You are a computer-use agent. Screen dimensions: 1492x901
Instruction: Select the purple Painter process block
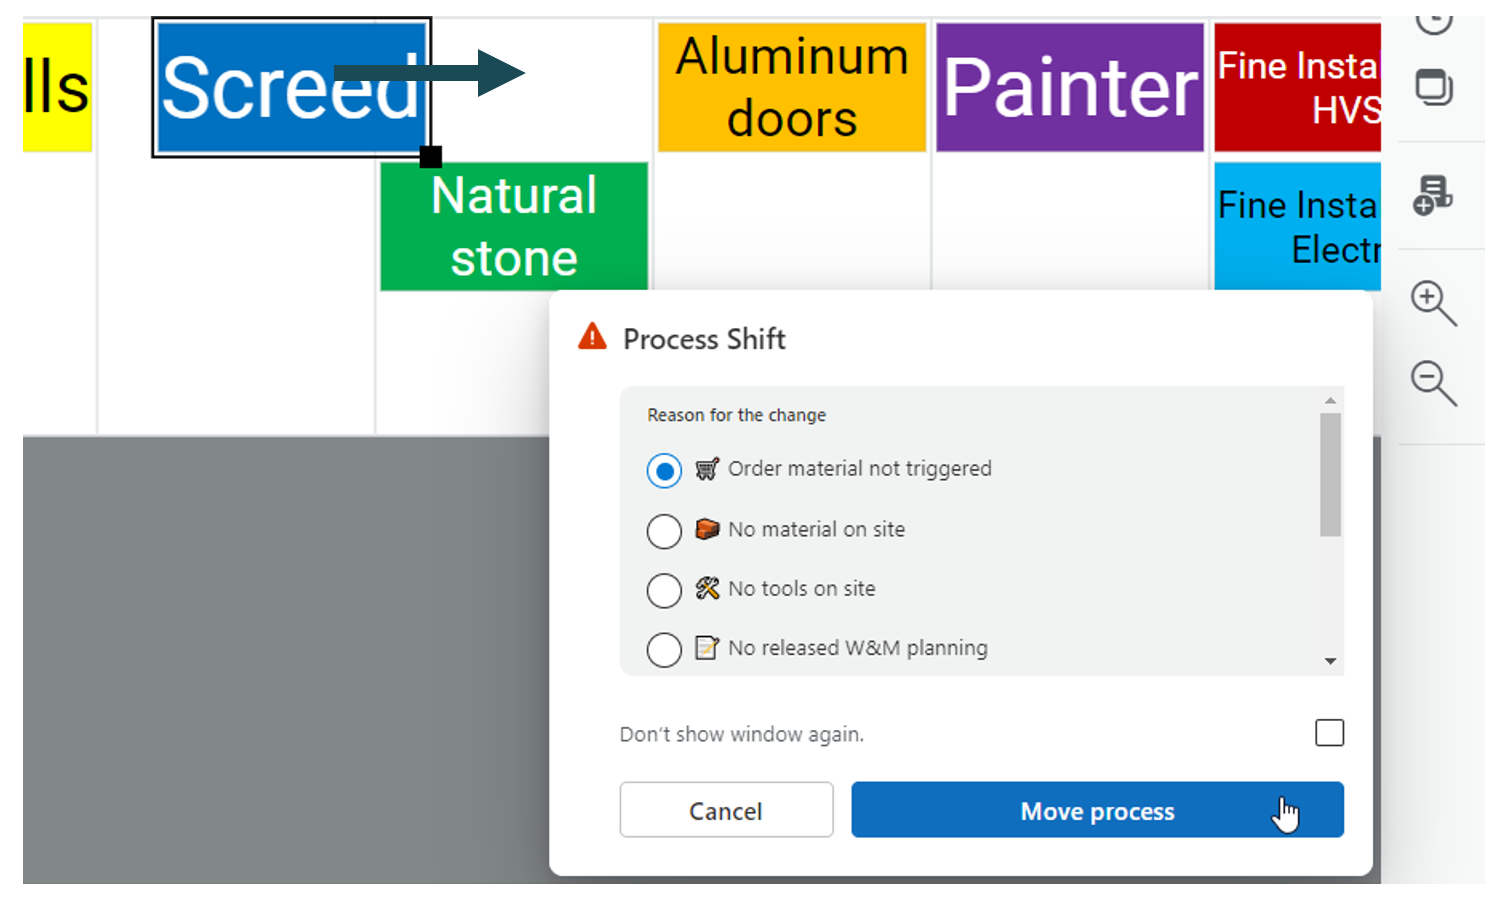(1069, 88)
